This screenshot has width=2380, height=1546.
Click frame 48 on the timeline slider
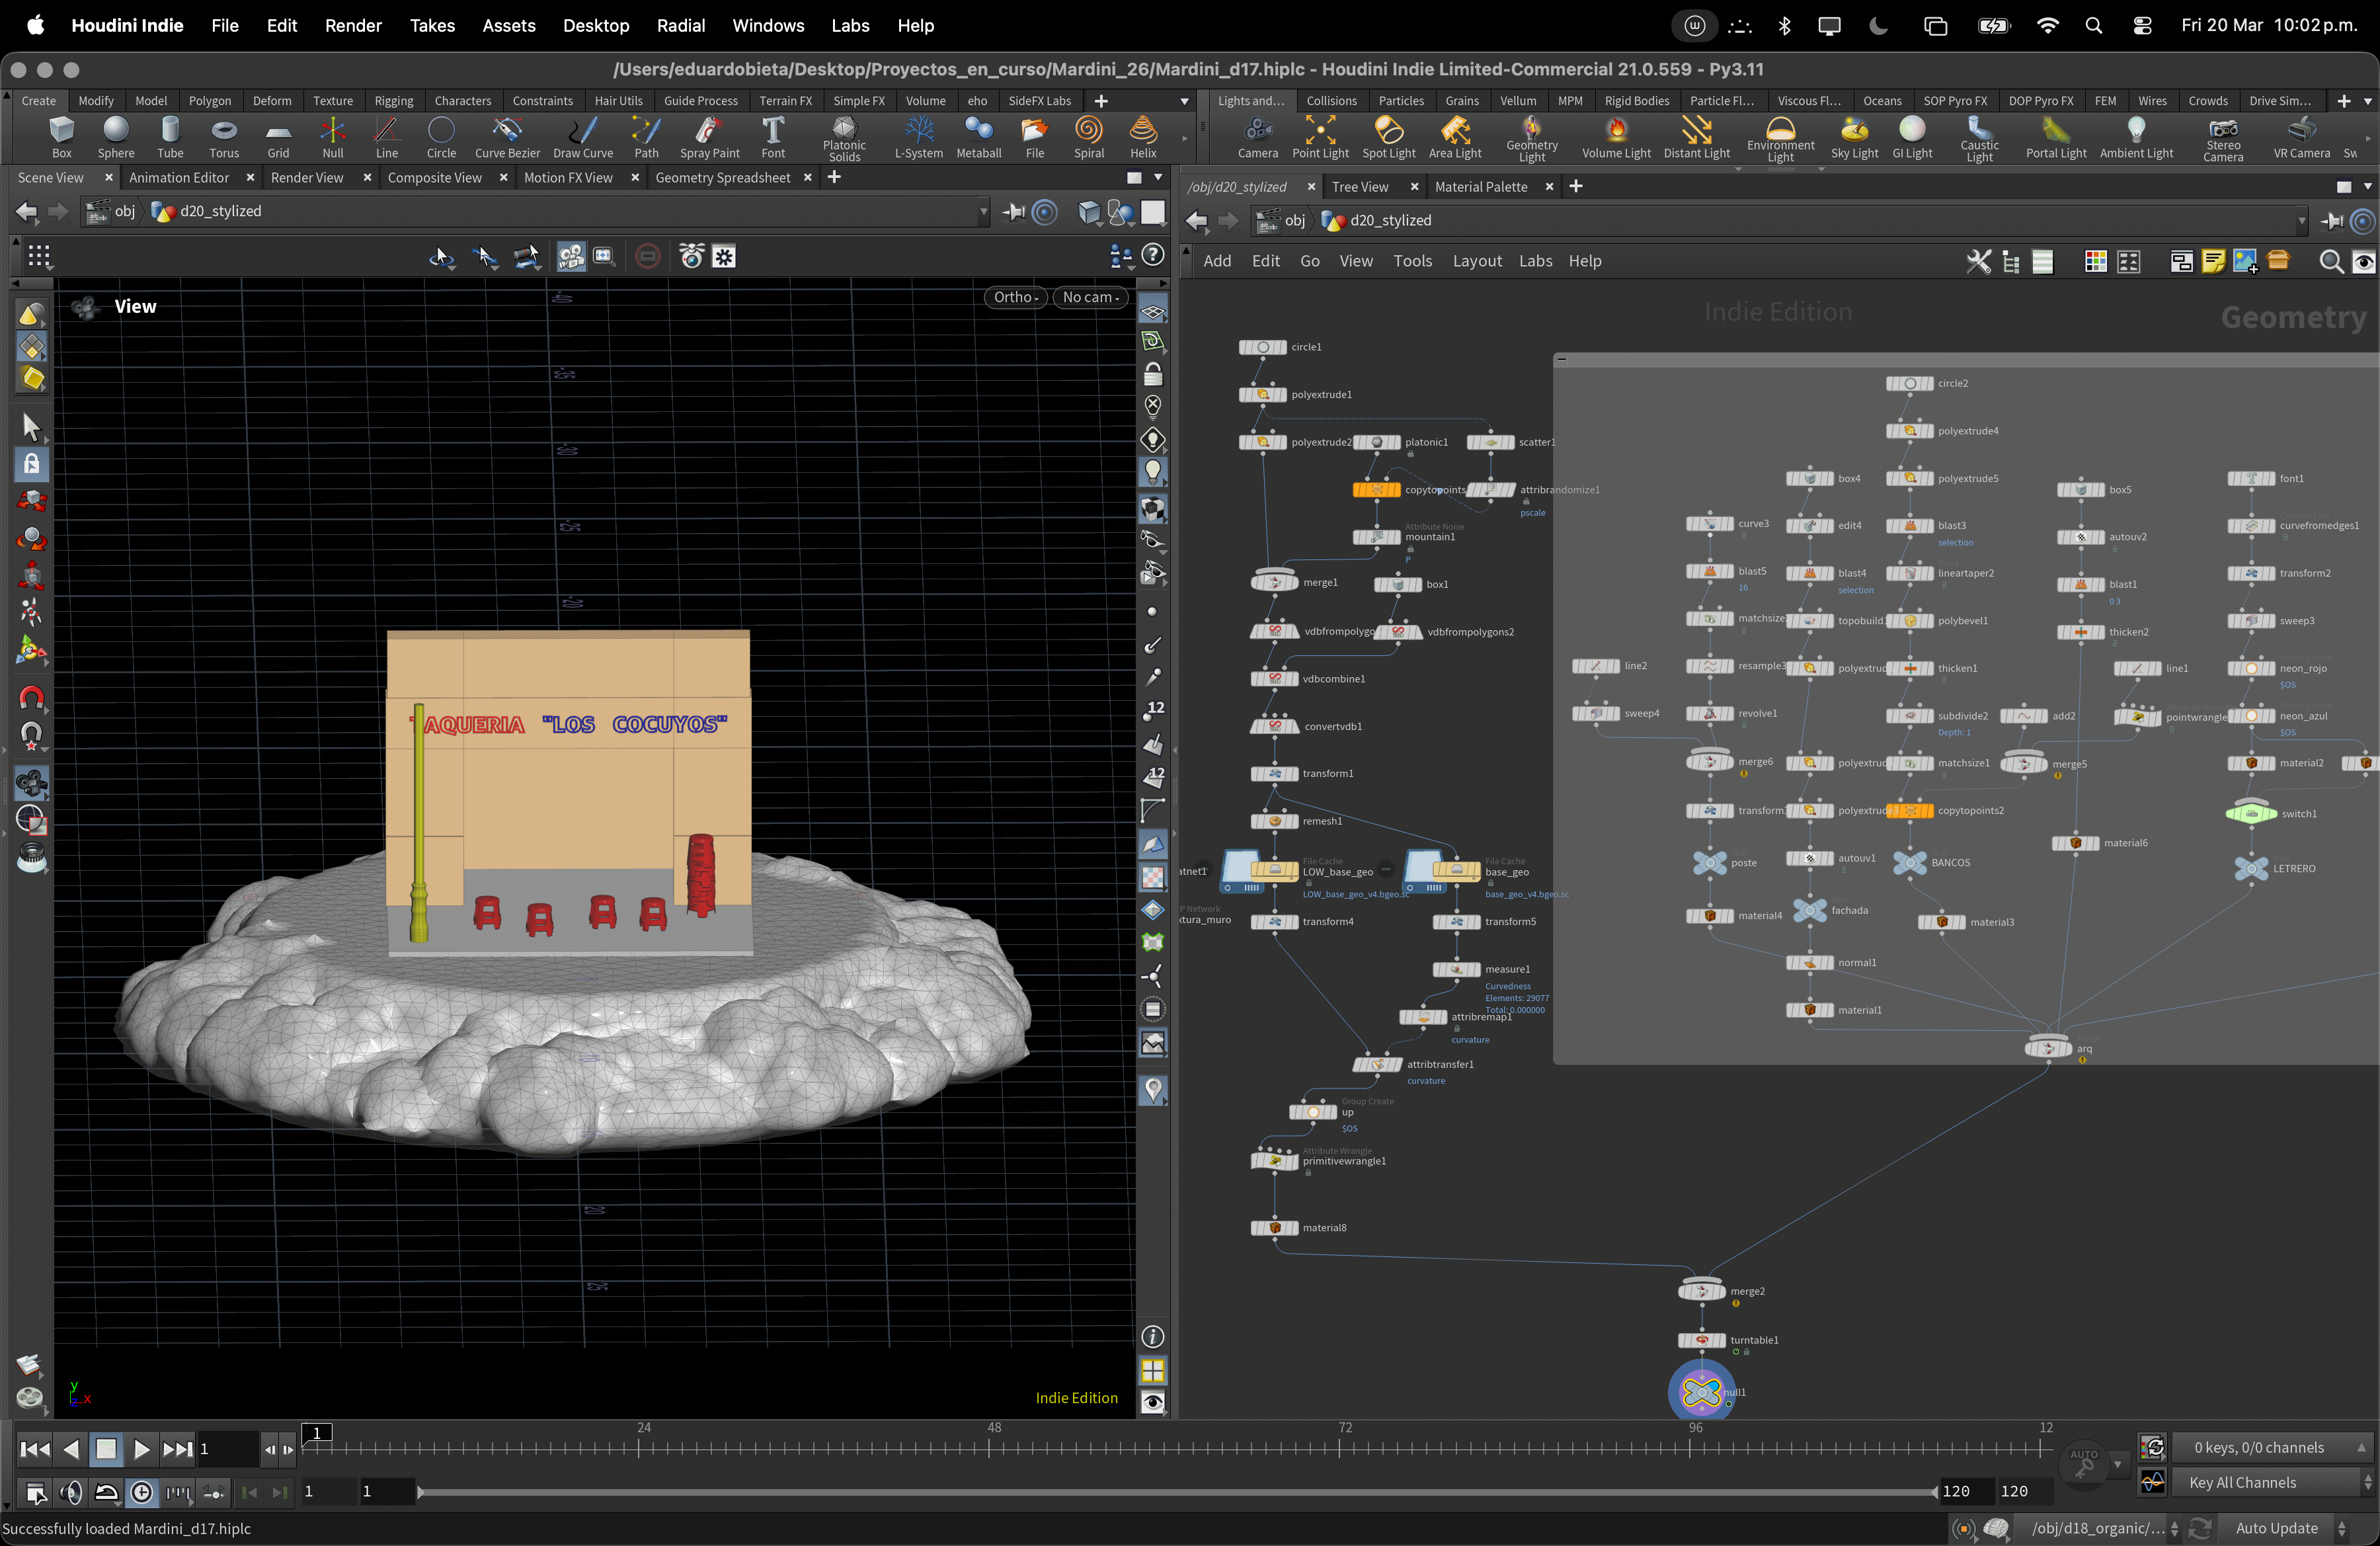coord(989,1447)
